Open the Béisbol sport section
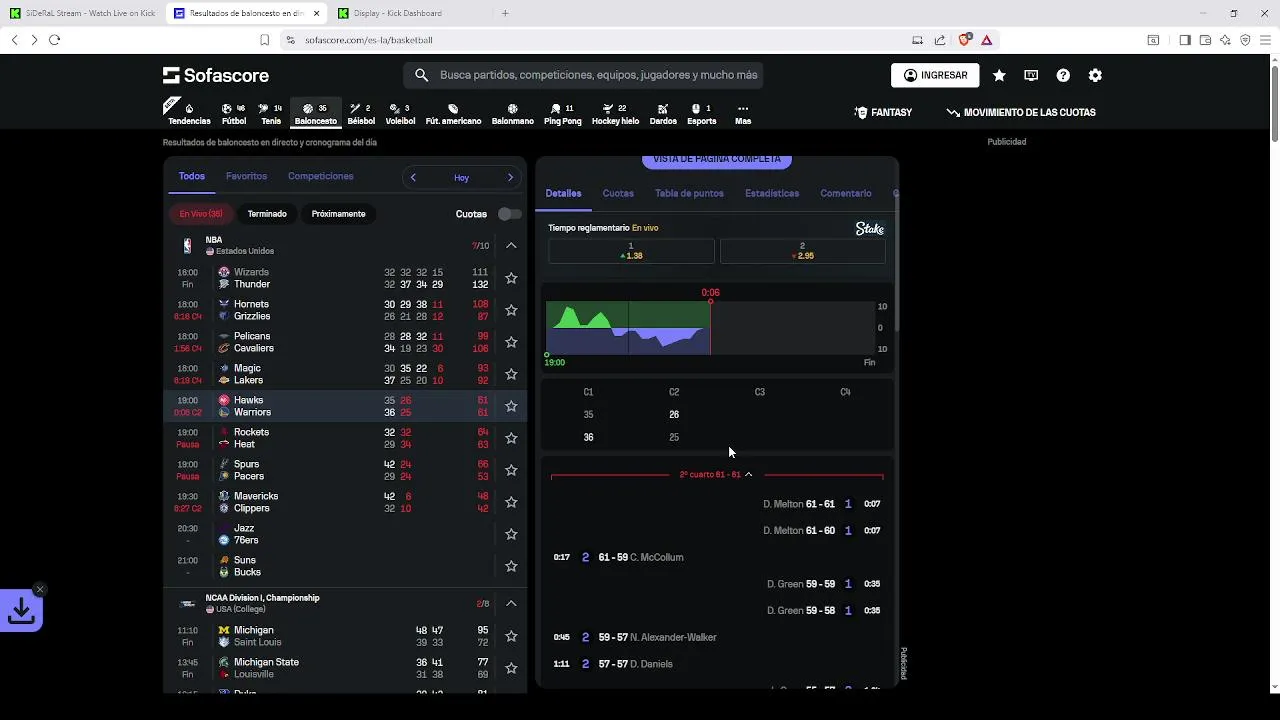The height and width of the screenshot is (720, 1280). 361,114
